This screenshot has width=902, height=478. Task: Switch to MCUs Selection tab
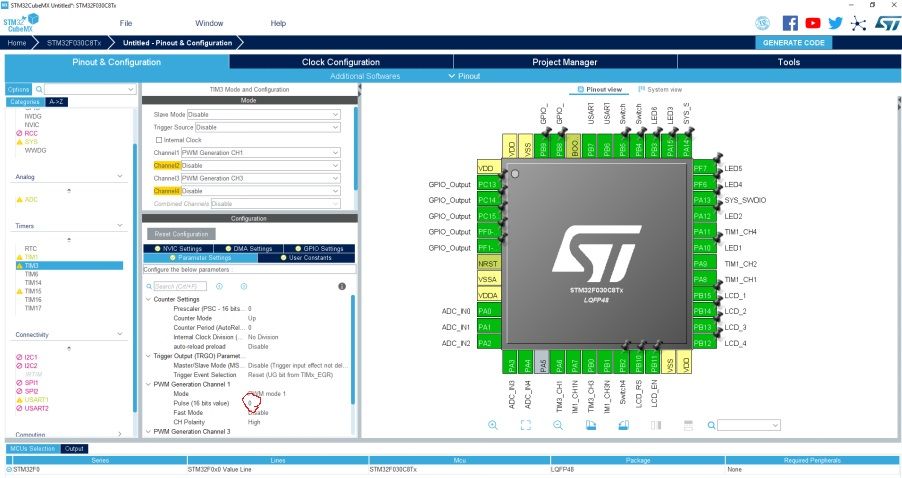[x=33, y=449]
